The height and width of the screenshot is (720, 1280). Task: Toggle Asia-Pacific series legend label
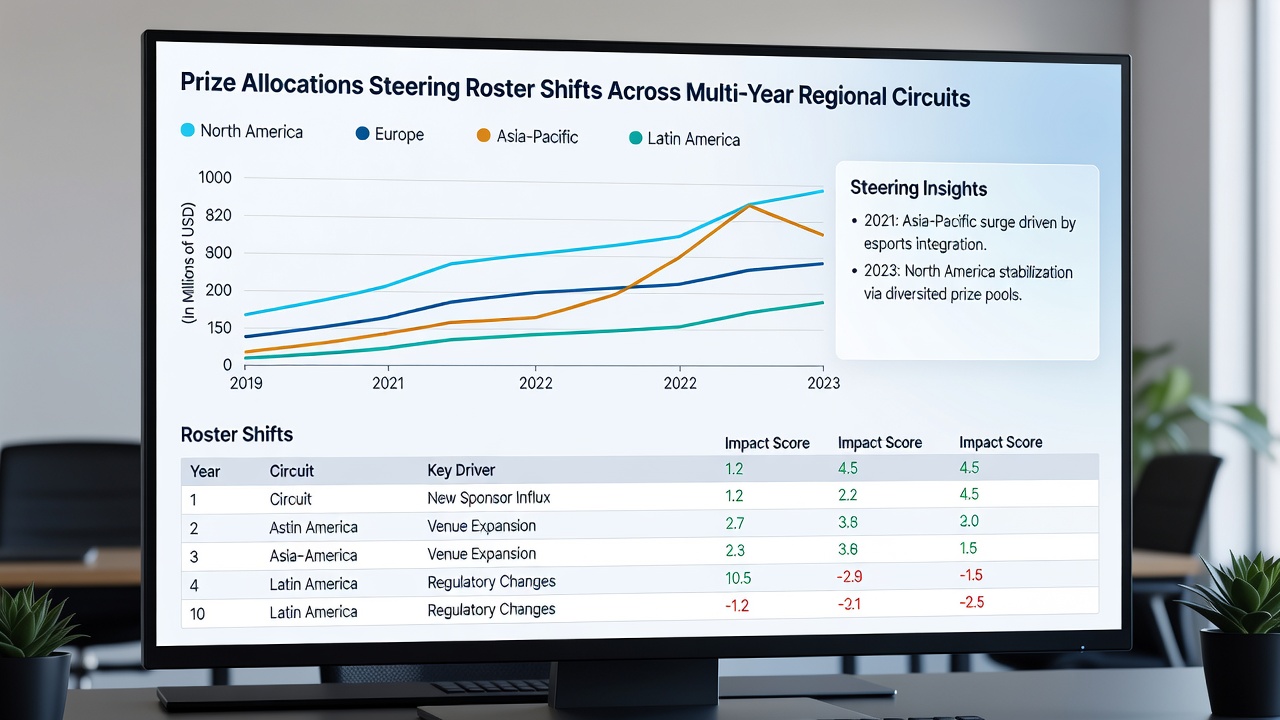[537, 136]
